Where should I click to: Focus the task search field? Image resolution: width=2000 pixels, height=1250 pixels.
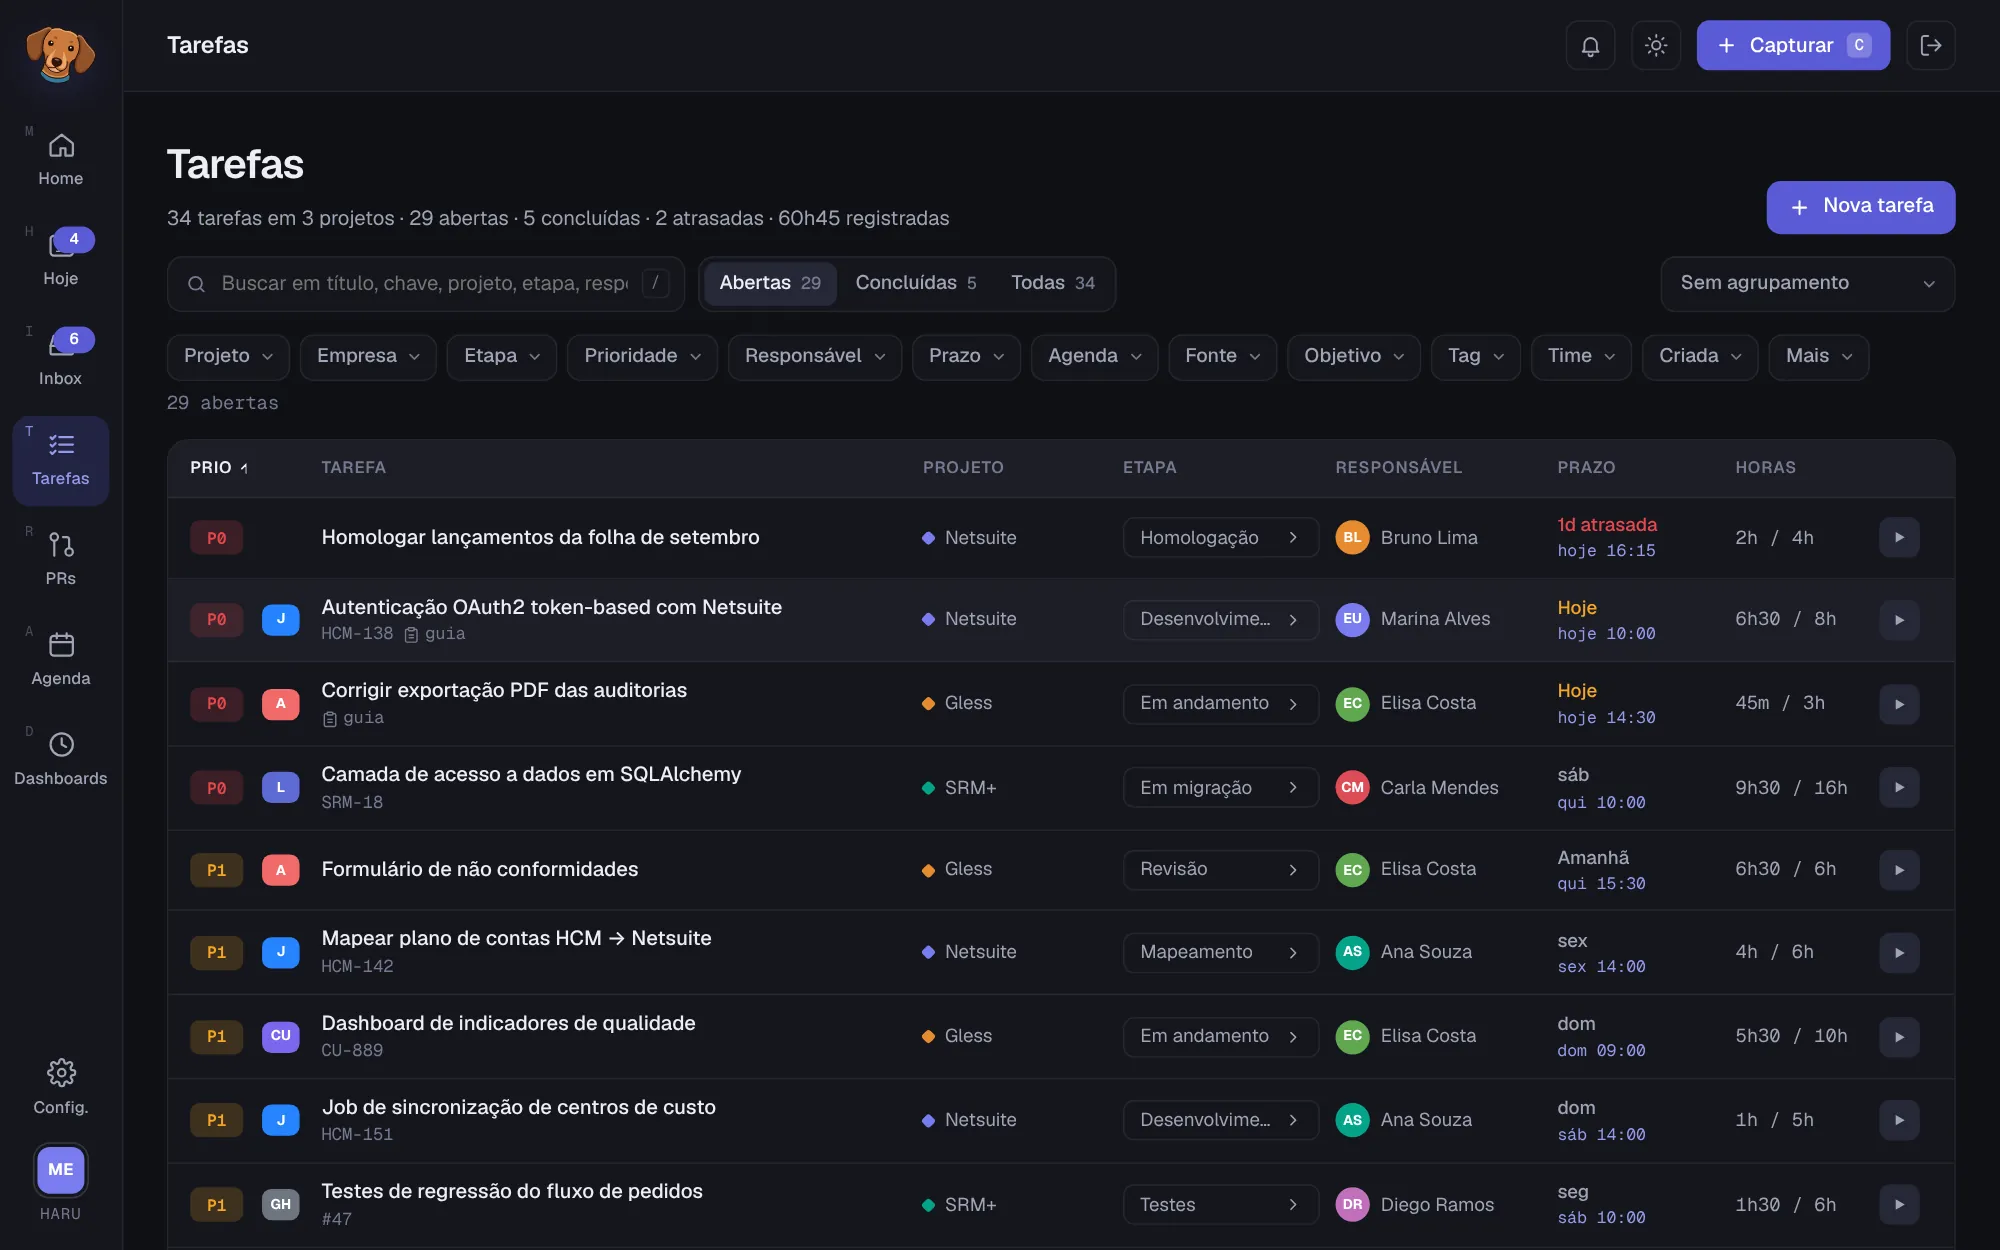pos(426,283)
